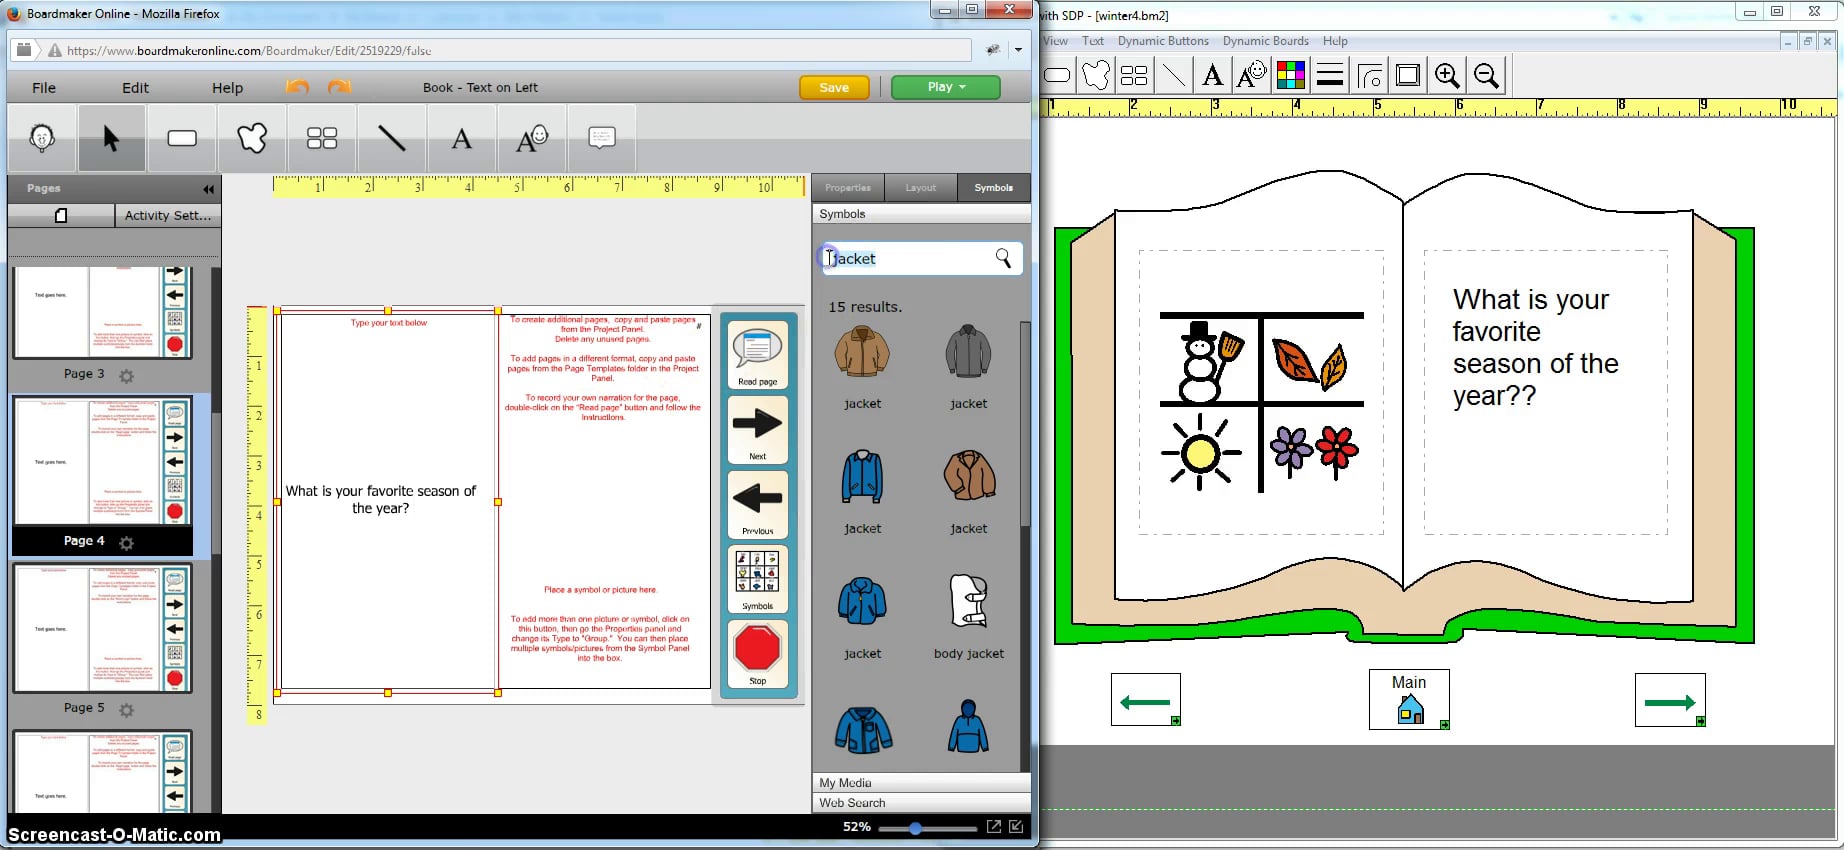Click the Stop button on book page

point(757,655)
